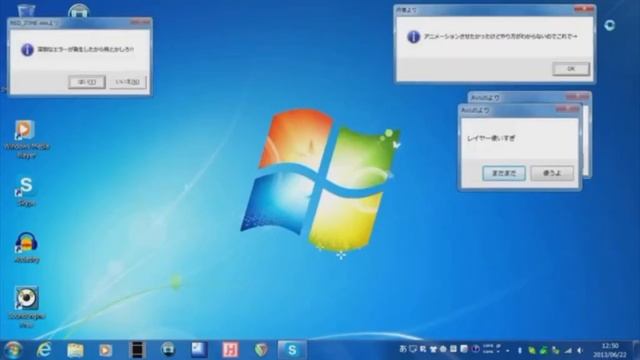Click まだまだ in the レイヤー使いすぎ dialog
Viewport: 640px width, 360px height.
coord(504,173)
